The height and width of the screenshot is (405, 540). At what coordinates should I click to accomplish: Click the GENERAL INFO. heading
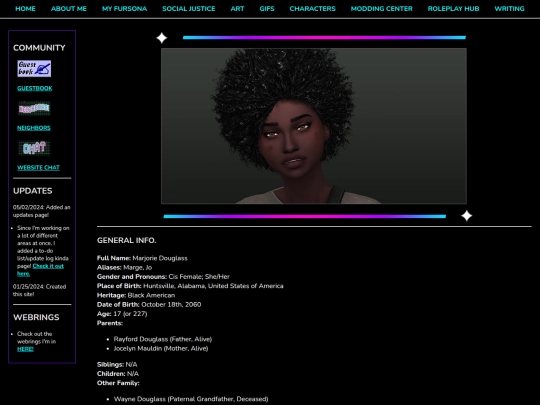pos(126,240)
